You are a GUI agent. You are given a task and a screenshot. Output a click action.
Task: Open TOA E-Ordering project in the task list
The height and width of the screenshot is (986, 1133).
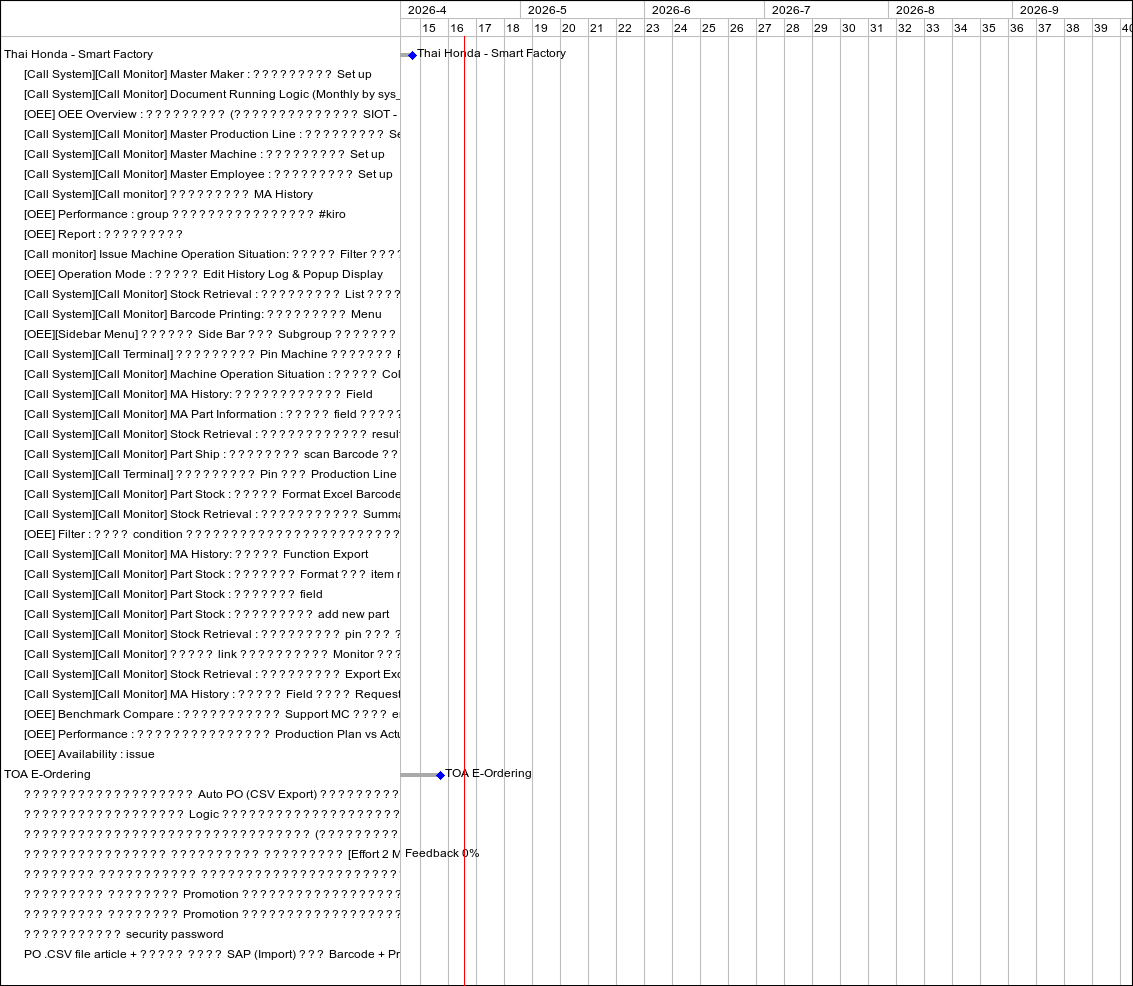click(47, 774)
